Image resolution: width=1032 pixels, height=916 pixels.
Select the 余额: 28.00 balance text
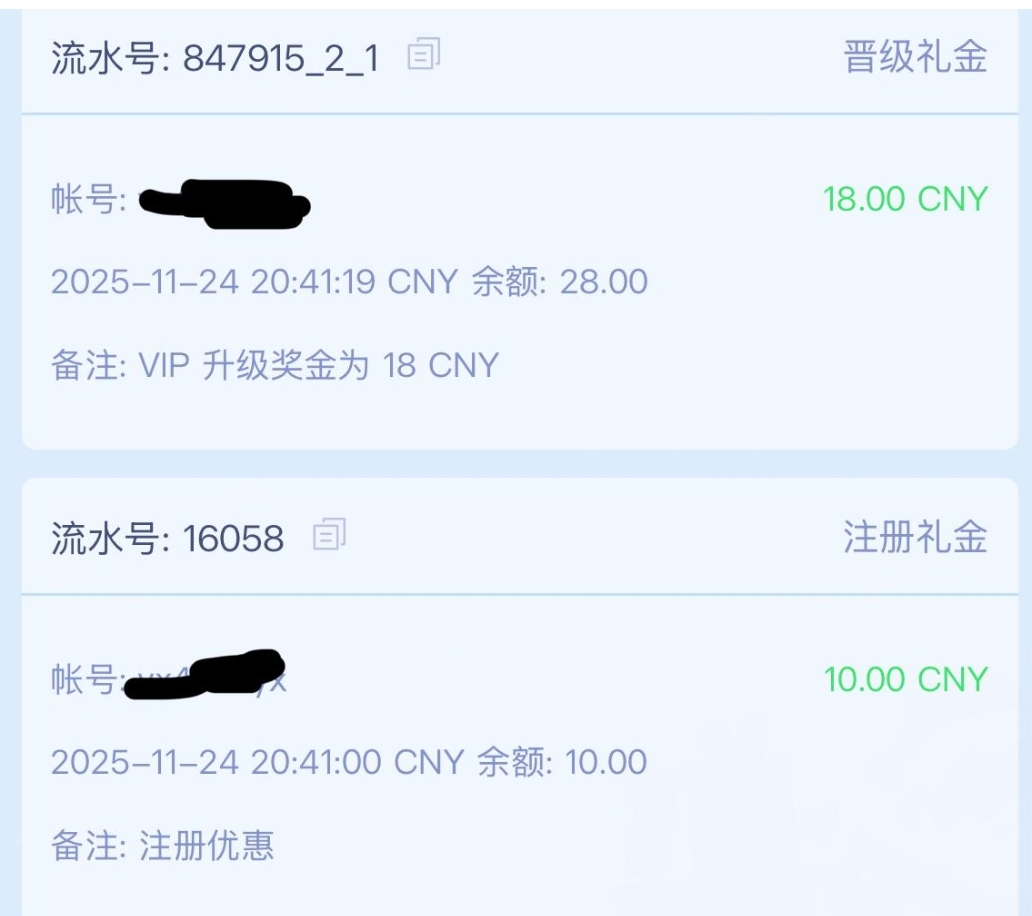(559, 282)
